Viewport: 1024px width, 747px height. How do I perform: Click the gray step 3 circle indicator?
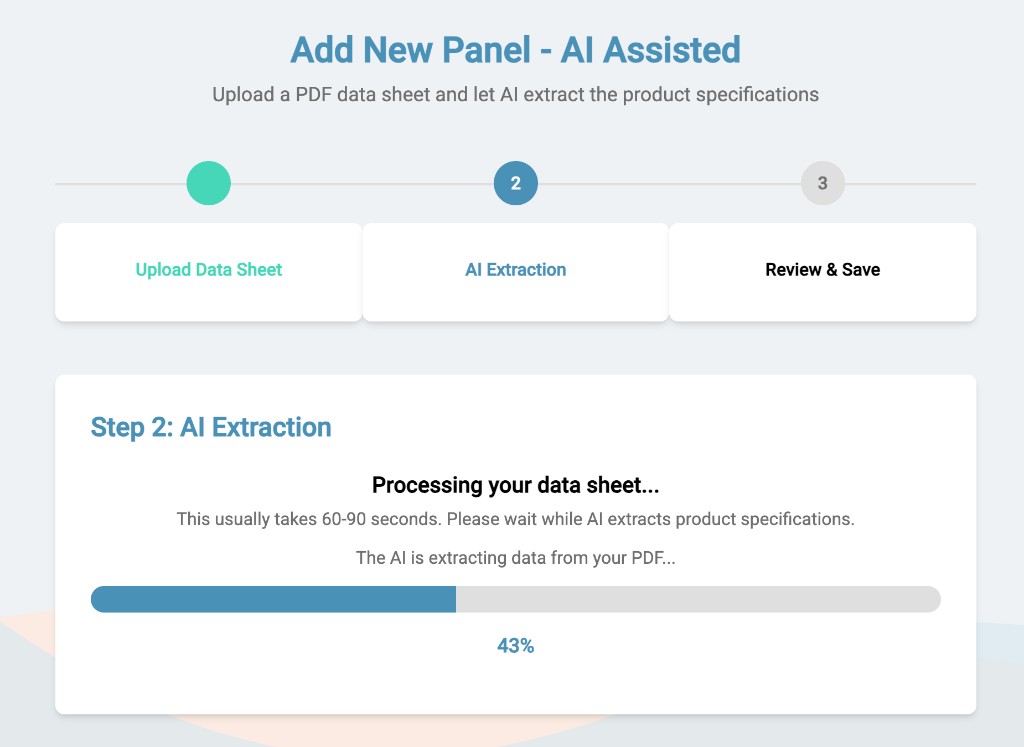[x=822, y=183]
